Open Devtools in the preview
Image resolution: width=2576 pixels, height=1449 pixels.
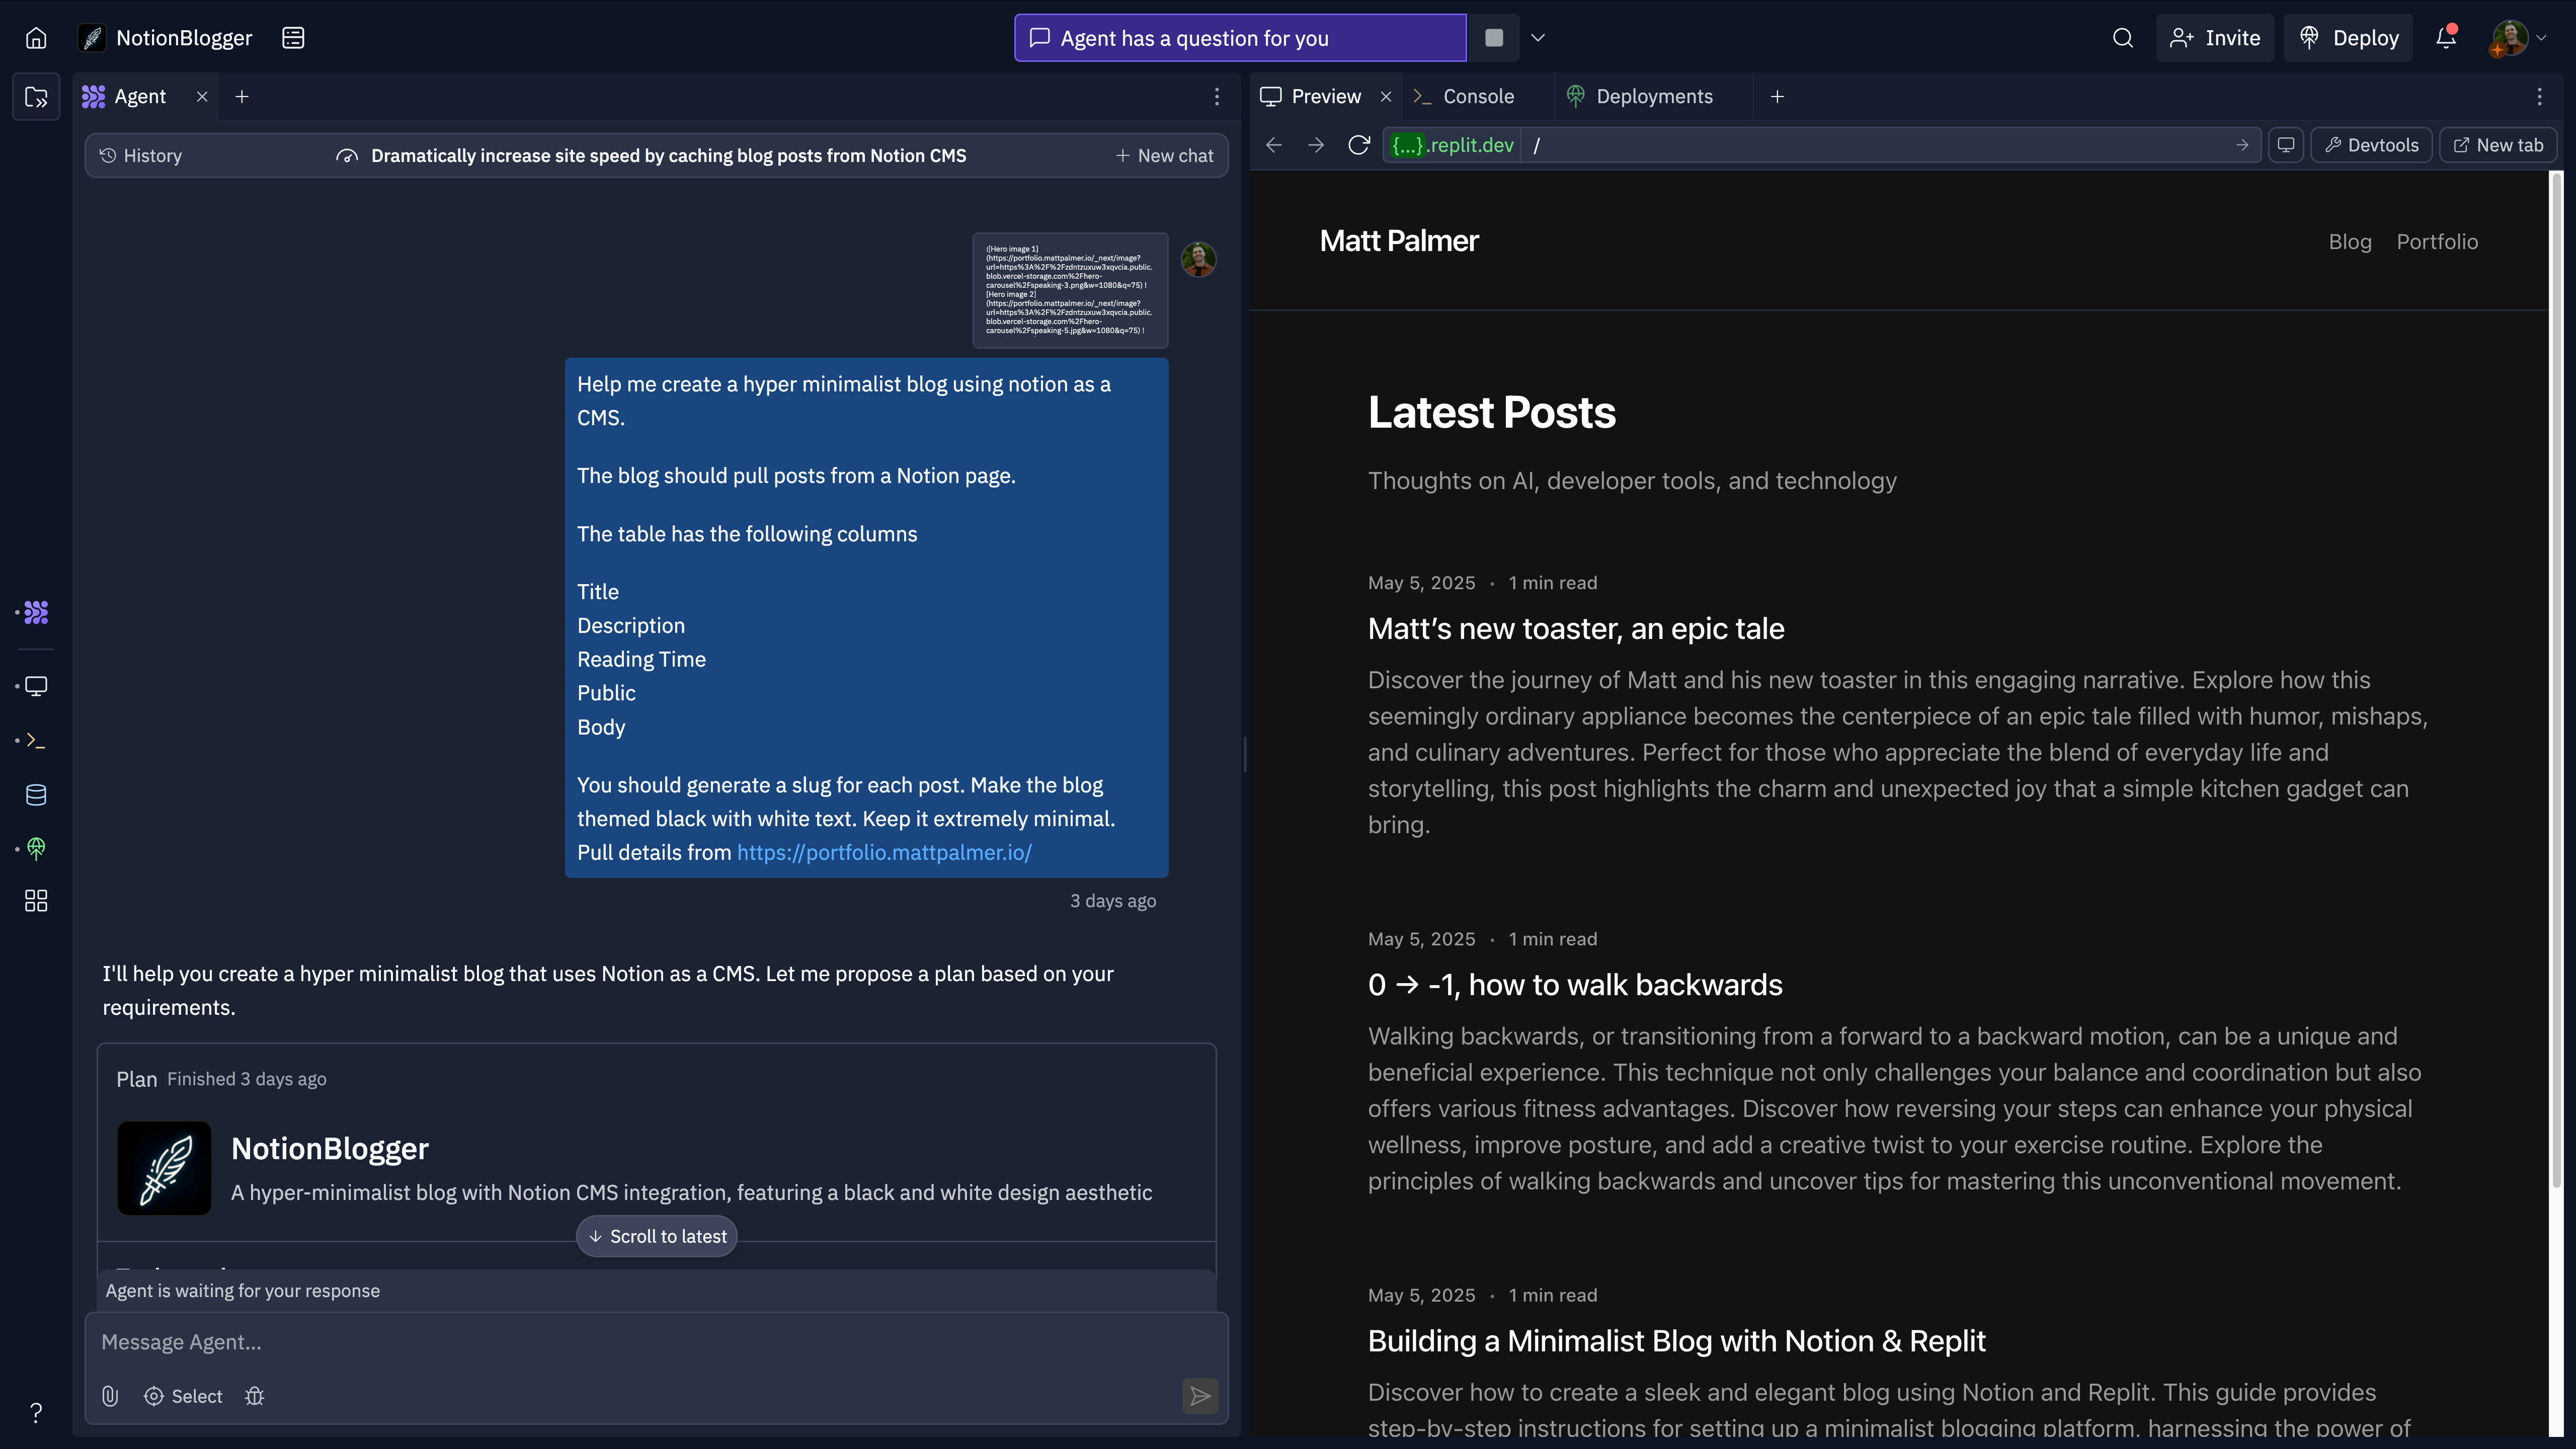(2371, 146)
